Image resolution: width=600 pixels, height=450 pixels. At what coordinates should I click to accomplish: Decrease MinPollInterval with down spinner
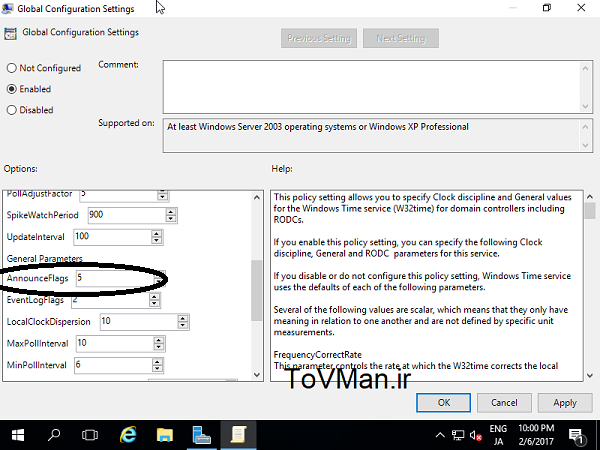[157, 368]
